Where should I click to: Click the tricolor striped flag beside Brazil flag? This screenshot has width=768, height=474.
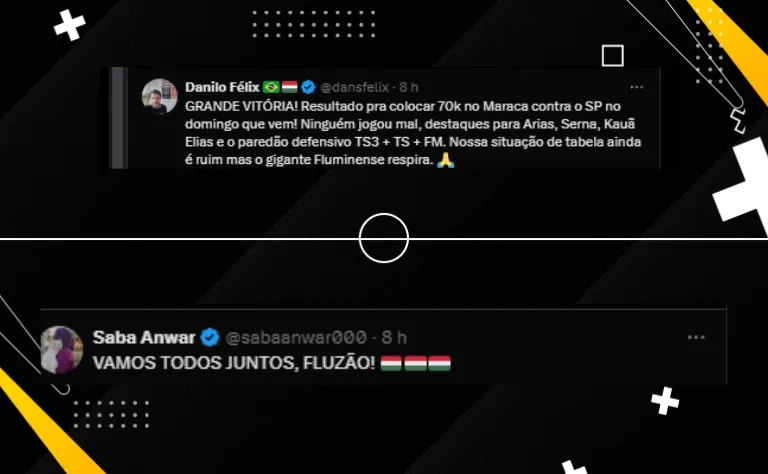[x=289, y=87]
